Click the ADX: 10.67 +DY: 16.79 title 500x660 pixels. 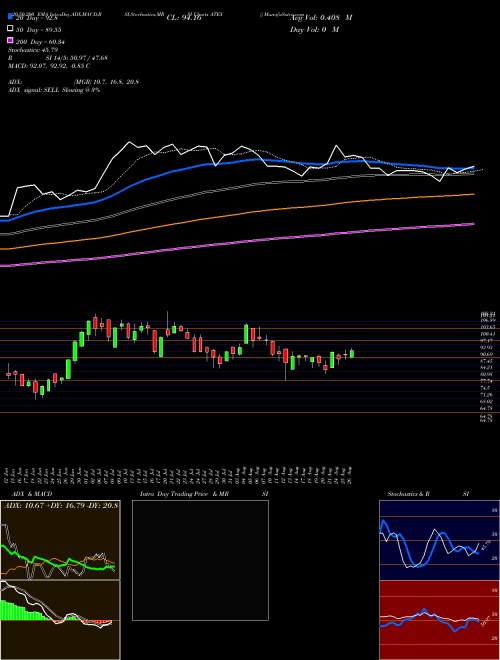(x=61, y=505)
